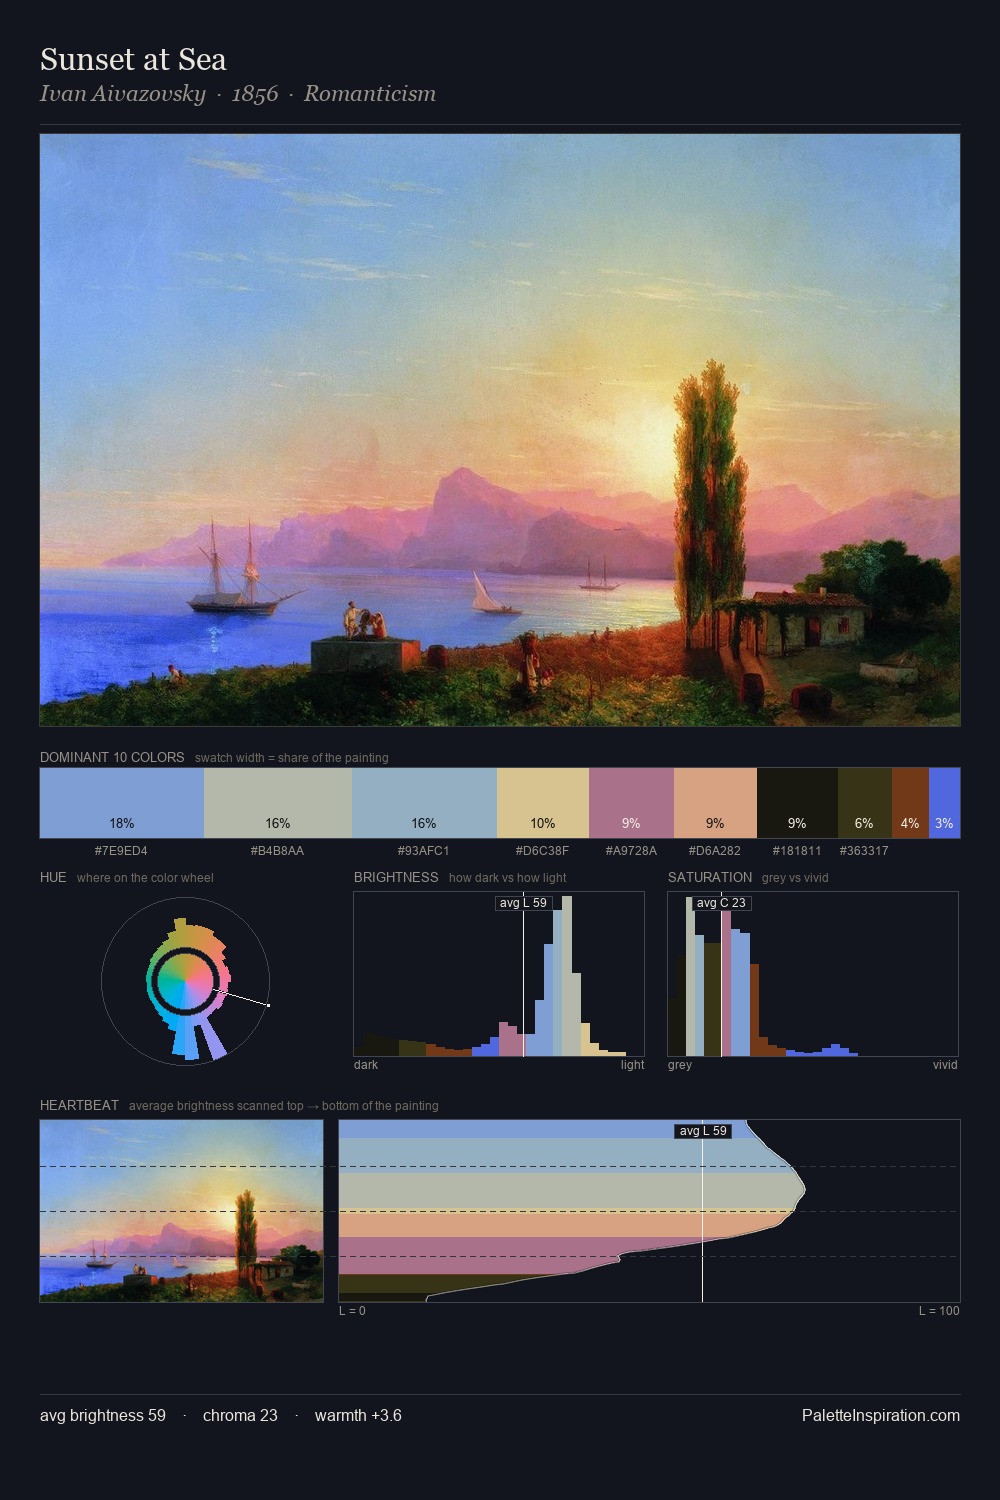This screenshot has width=1000, height=1500.
Task: Click the brown swatch labeled 4%
Action: click(910, 803)
